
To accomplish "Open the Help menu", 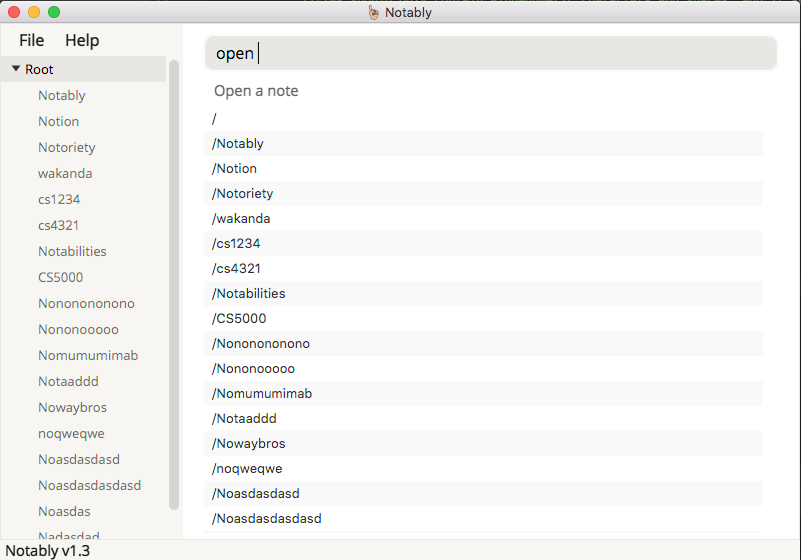I will pos(82,40).
